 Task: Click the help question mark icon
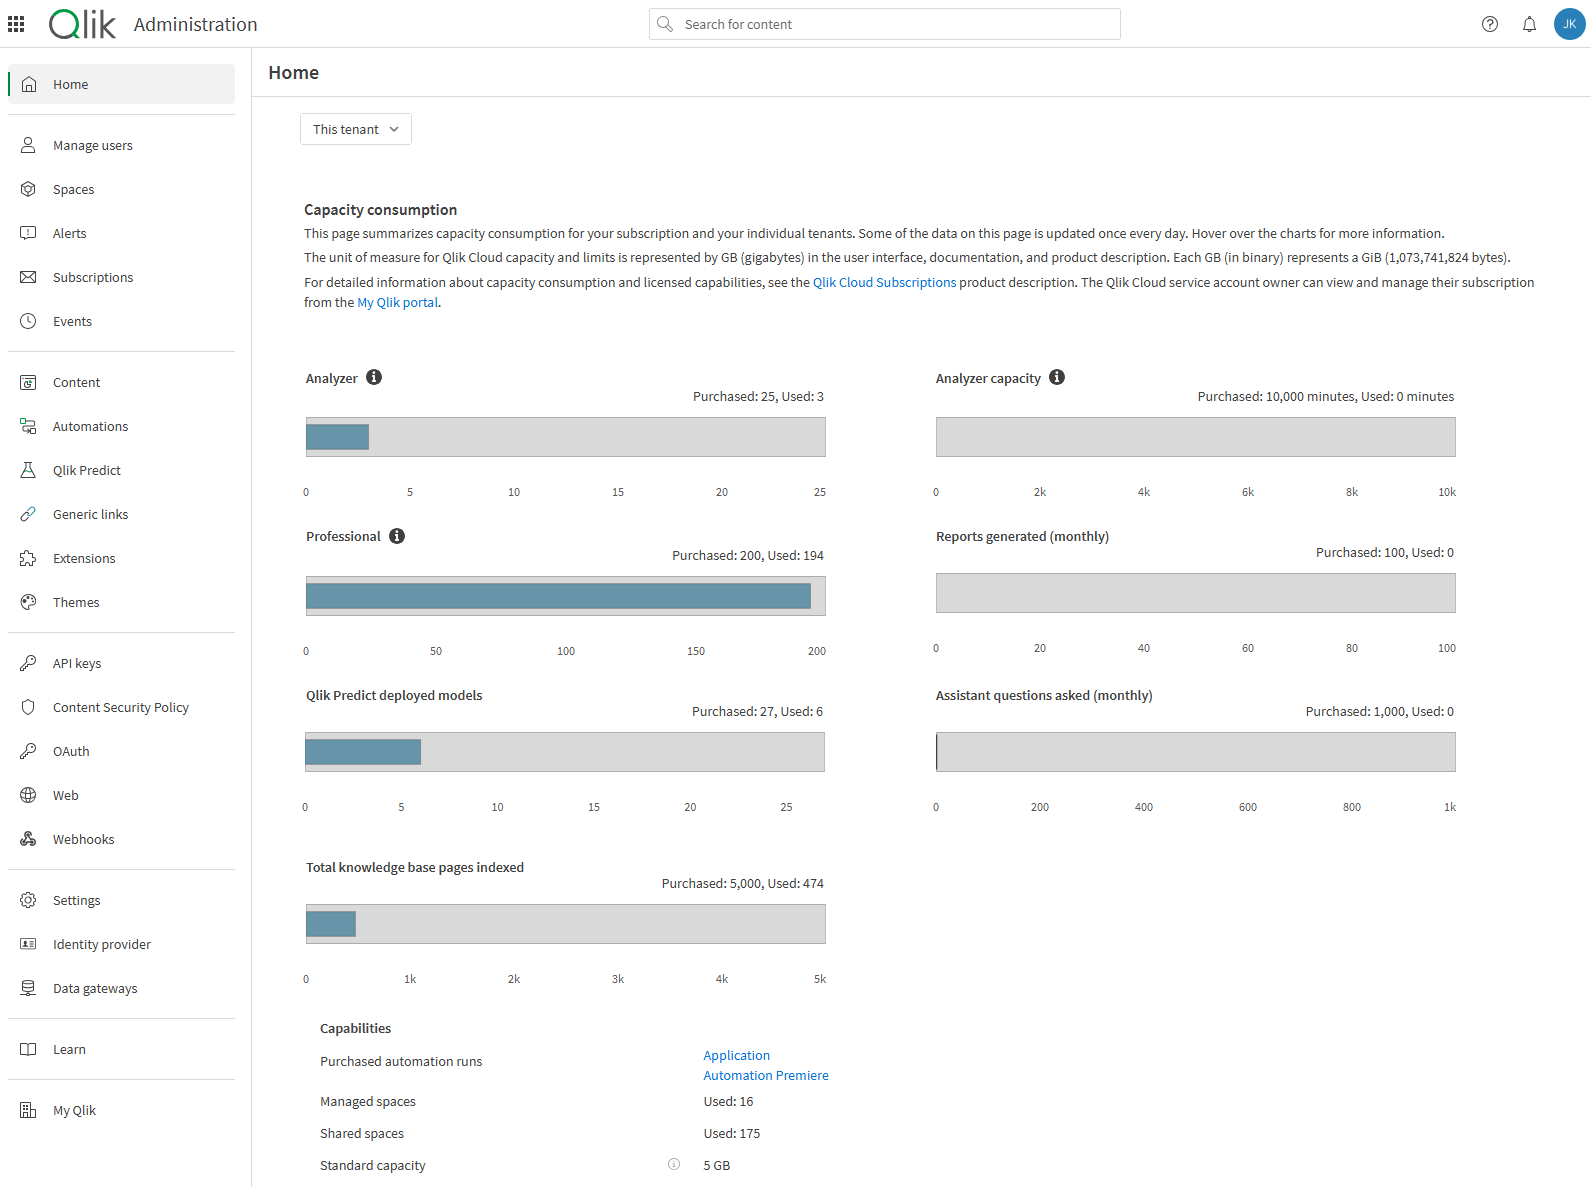click(x=1490, y=24)
